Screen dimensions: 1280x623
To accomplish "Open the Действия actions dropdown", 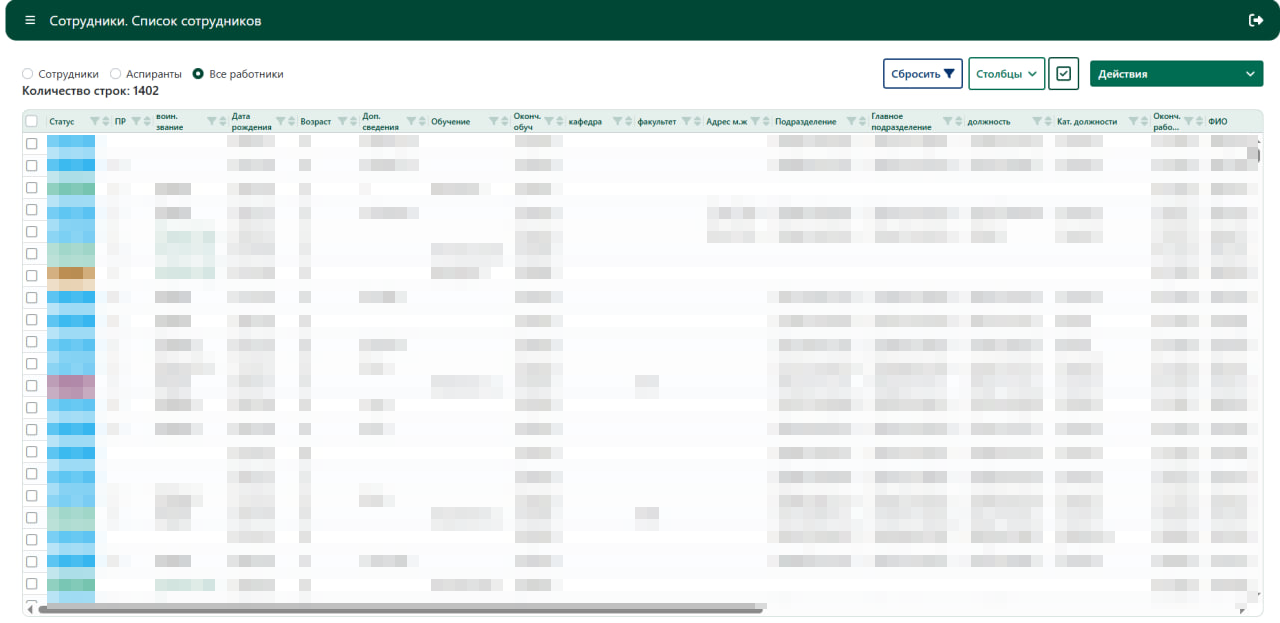I will [x=1176, y=74].
